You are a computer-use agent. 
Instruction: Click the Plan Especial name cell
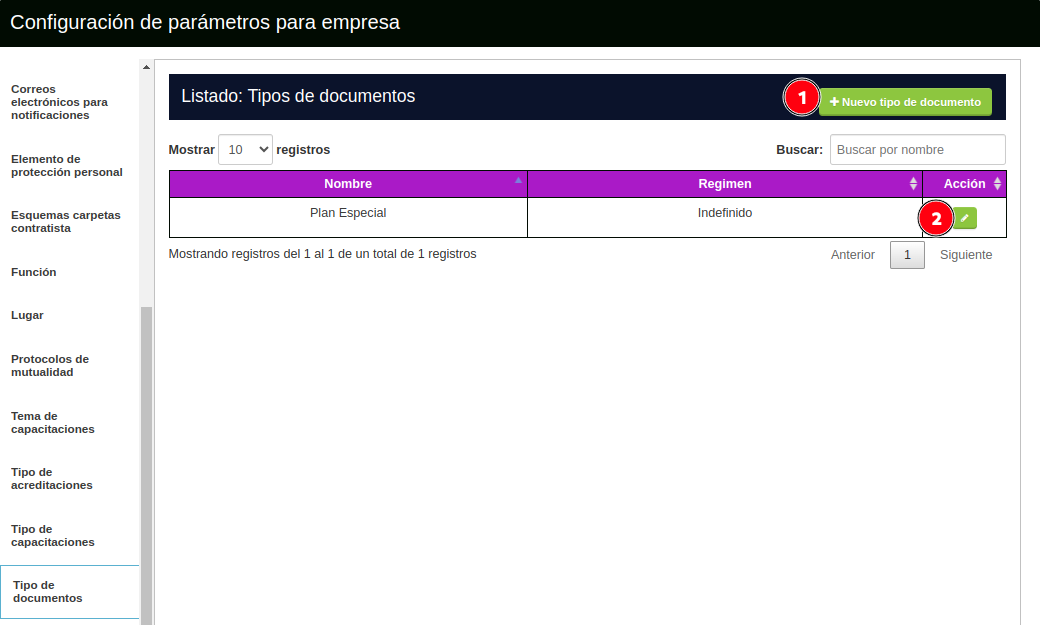(x=348, y=217)
